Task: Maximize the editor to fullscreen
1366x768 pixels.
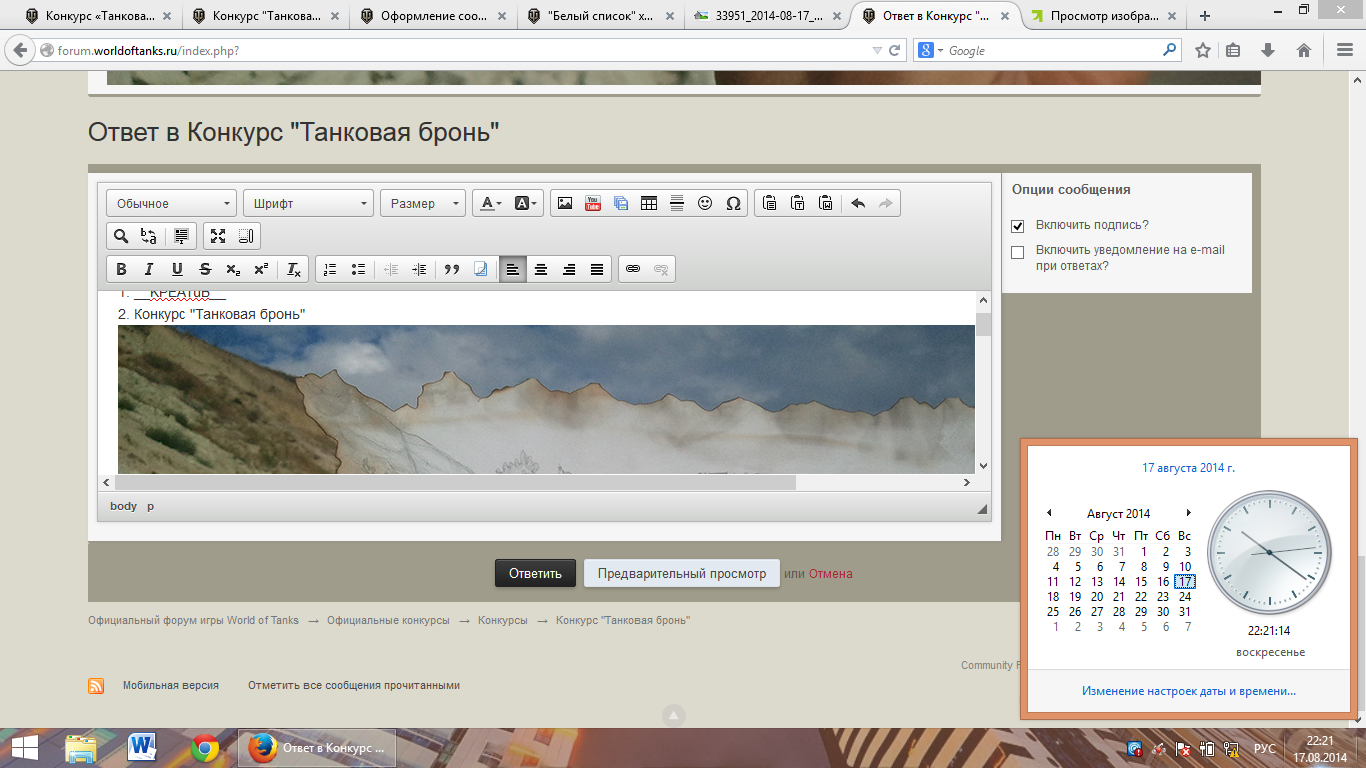Action: [218, 236]
